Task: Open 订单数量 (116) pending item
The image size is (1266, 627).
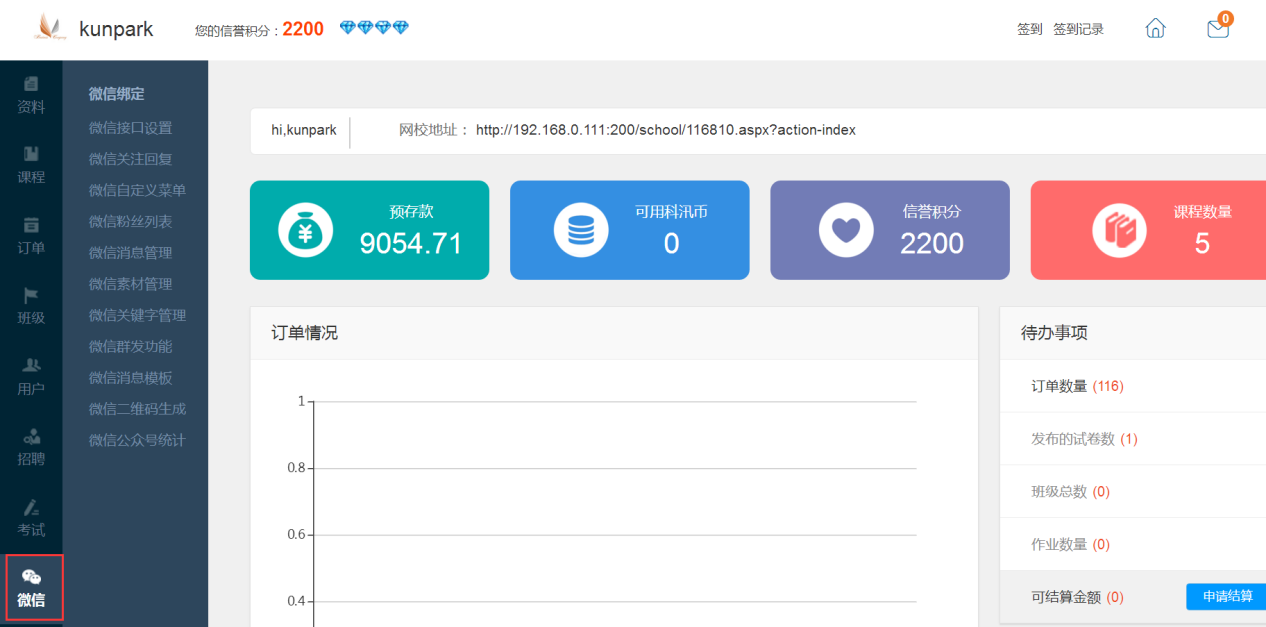Action: (1077, 386)
